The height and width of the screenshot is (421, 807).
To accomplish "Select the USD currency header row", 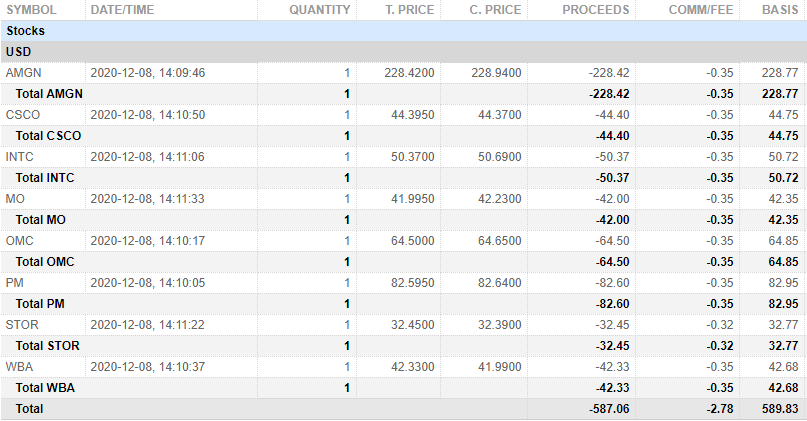I will coord(404,52).
